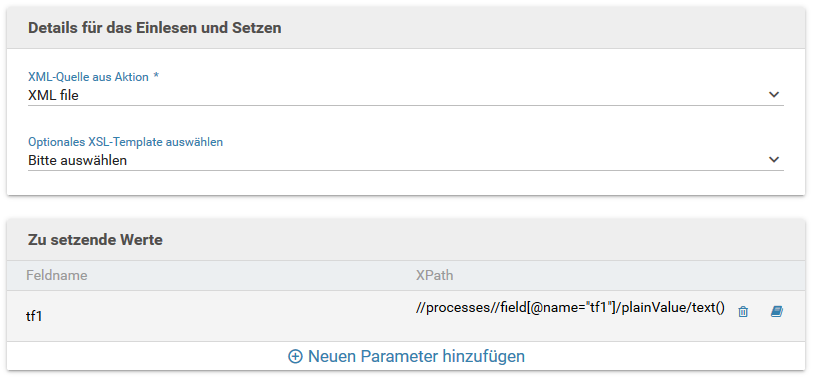The height and width of the screenshot is (378, 813).
Task: Click the tf1 field name cell
Action: tap(34, 316)
